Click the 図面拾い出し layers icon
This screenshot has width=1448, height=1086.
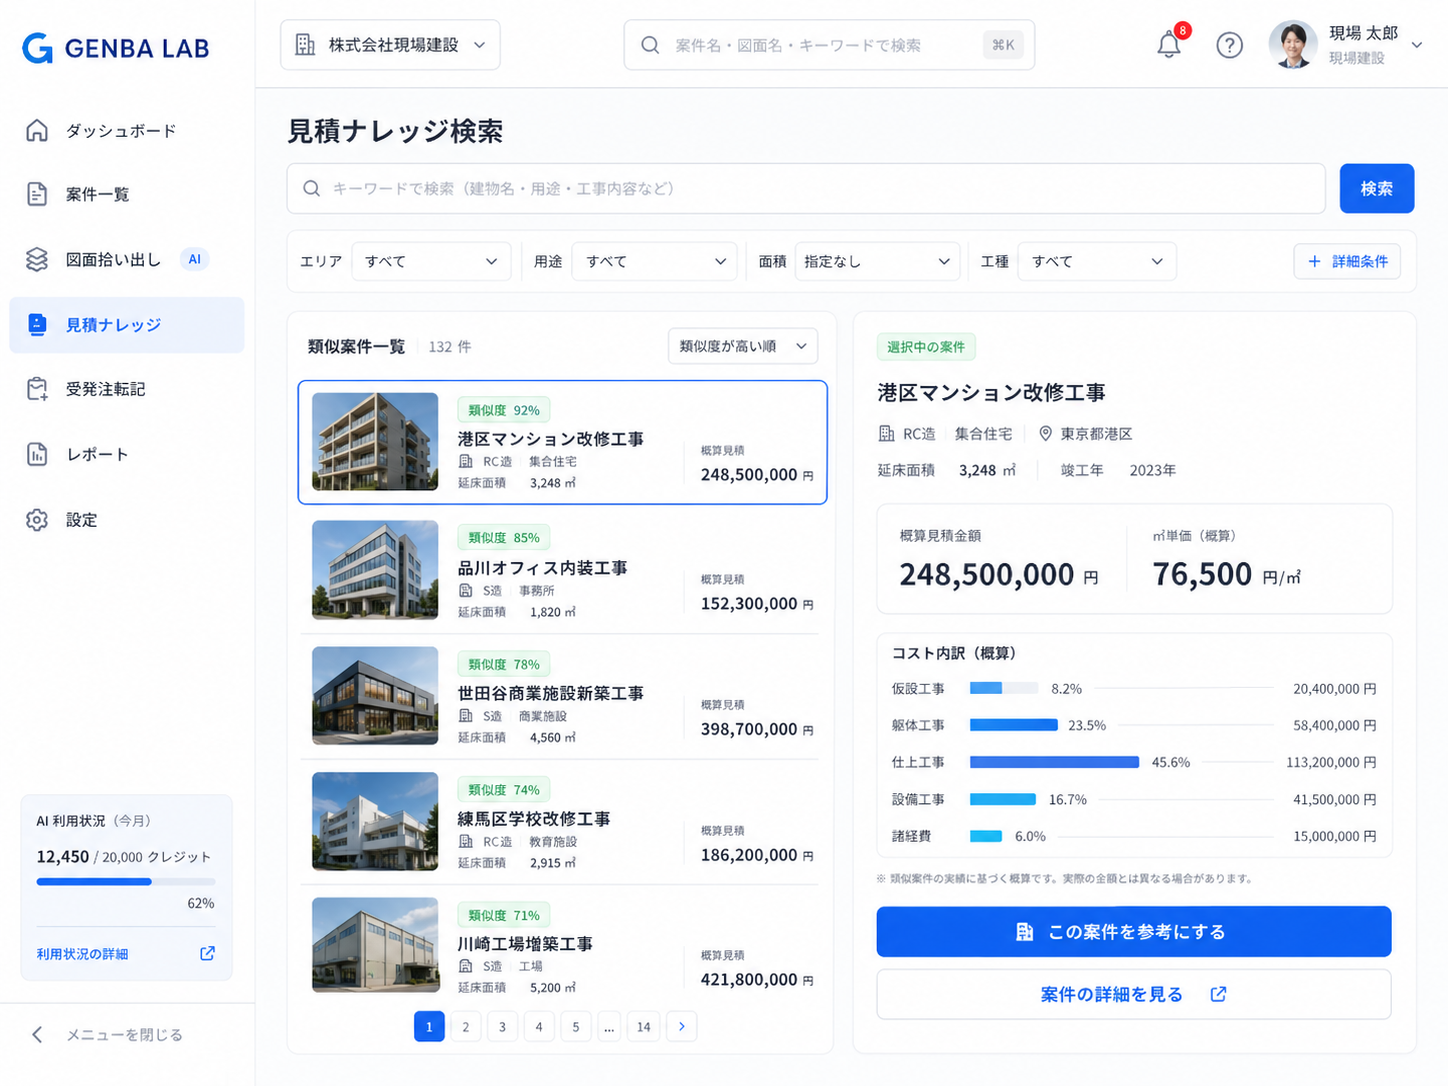tap(37, 259)
